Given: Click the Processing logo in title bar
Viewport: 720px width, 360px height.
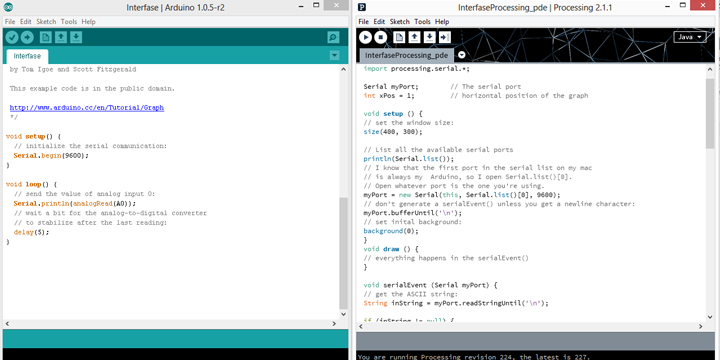Looking at the screenshot, I should (362, 6).
